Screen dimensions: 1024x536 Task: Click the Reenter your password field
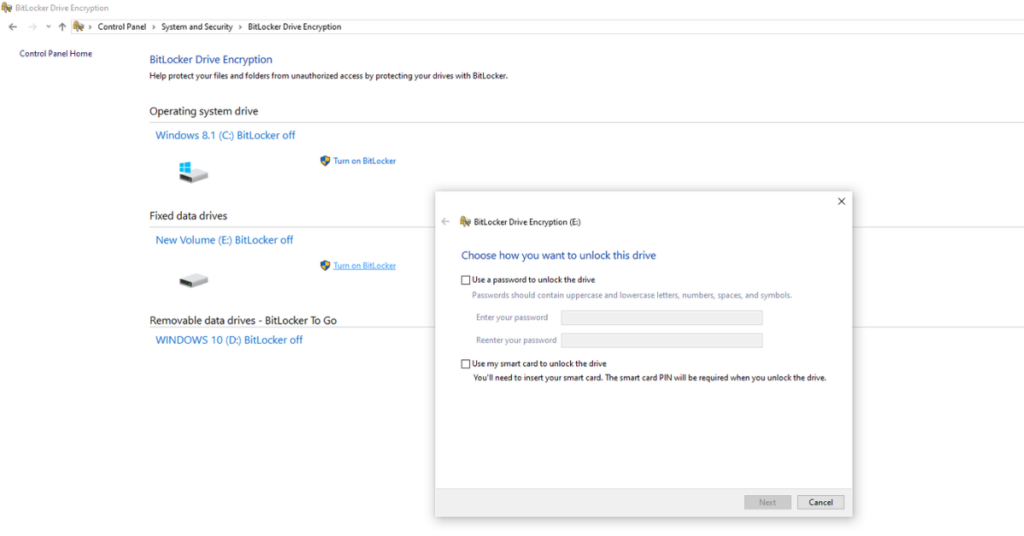(662, 340)
